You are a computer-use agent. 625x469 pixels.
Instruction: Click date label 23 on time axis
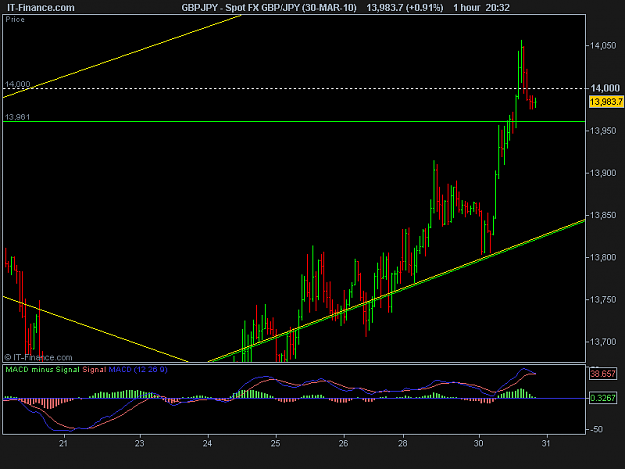139,443
